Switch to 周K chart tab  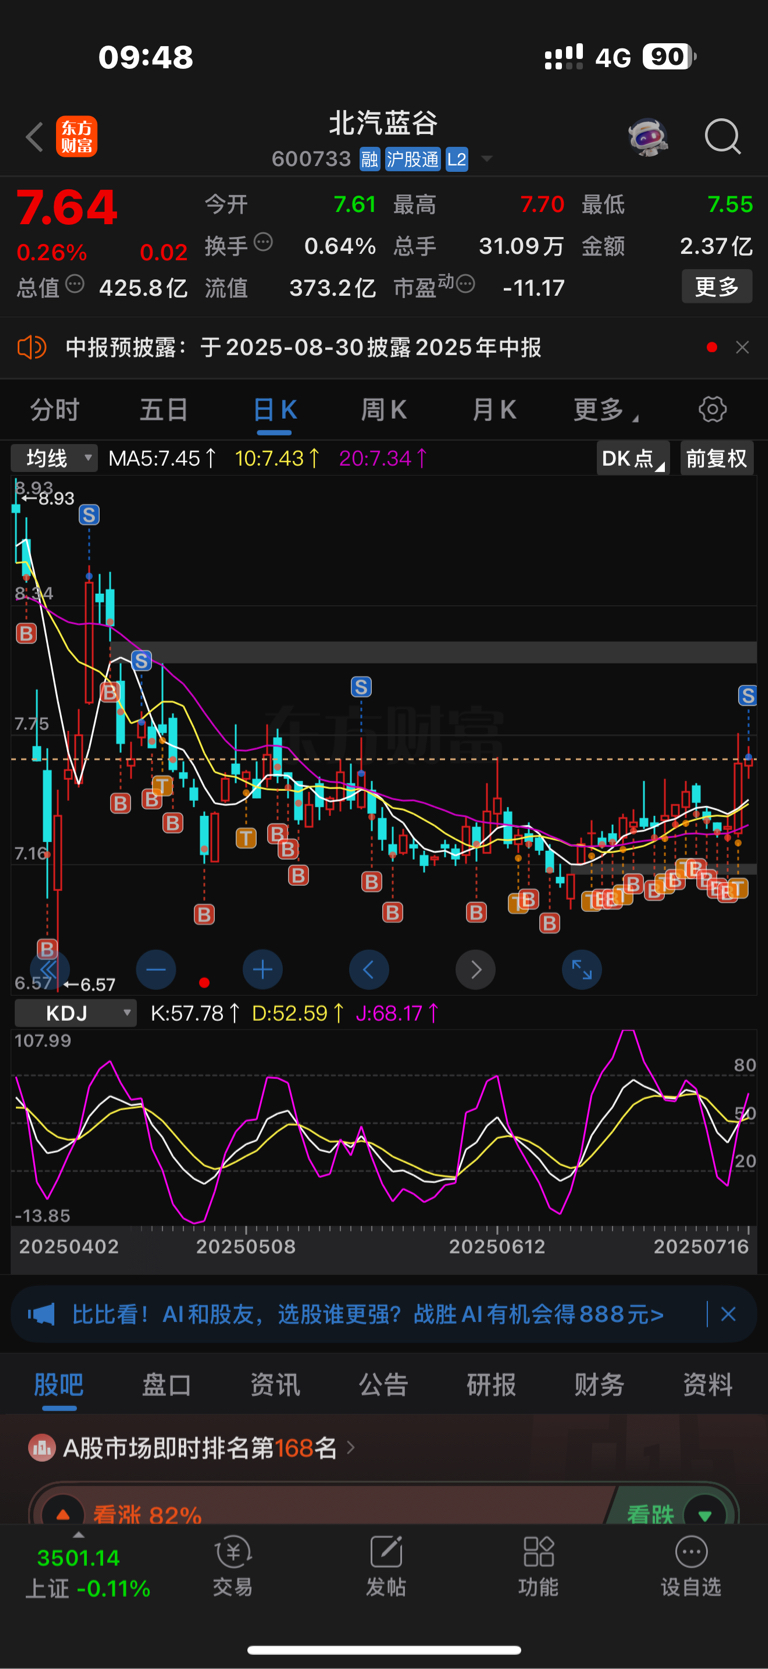click(x=383, y=410)
